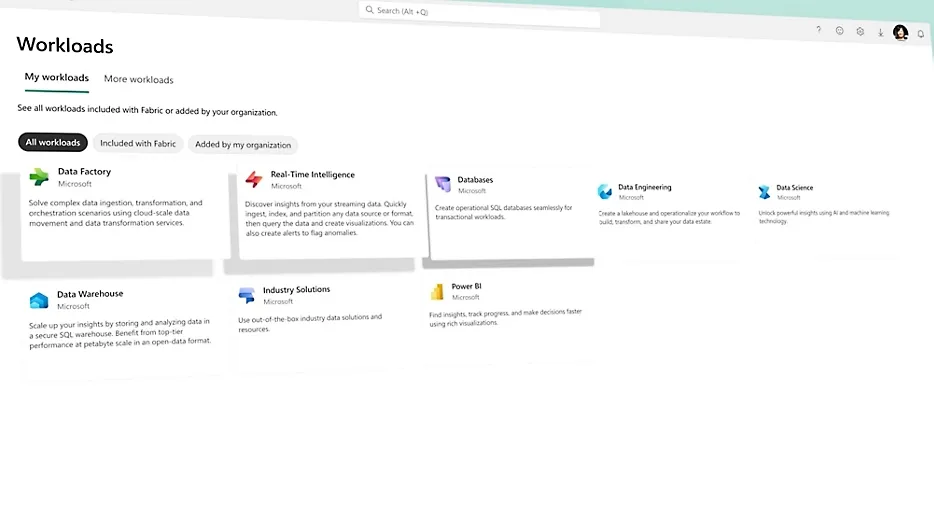Open the Industry Solutions card title
934x525 pixels.
[x=297, y=290]
